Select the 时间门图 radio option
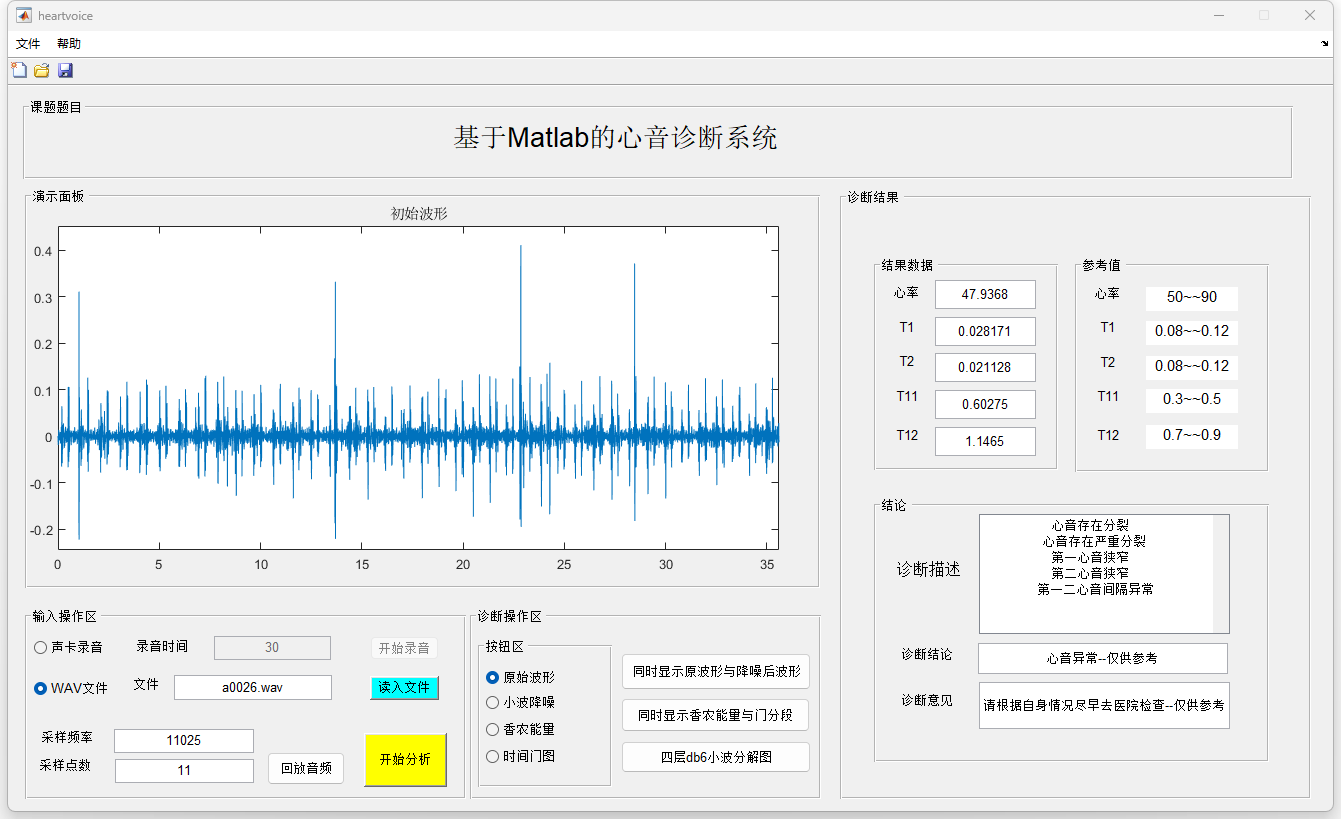Viewport: 1341px width, 819px height. coord(492,757)
